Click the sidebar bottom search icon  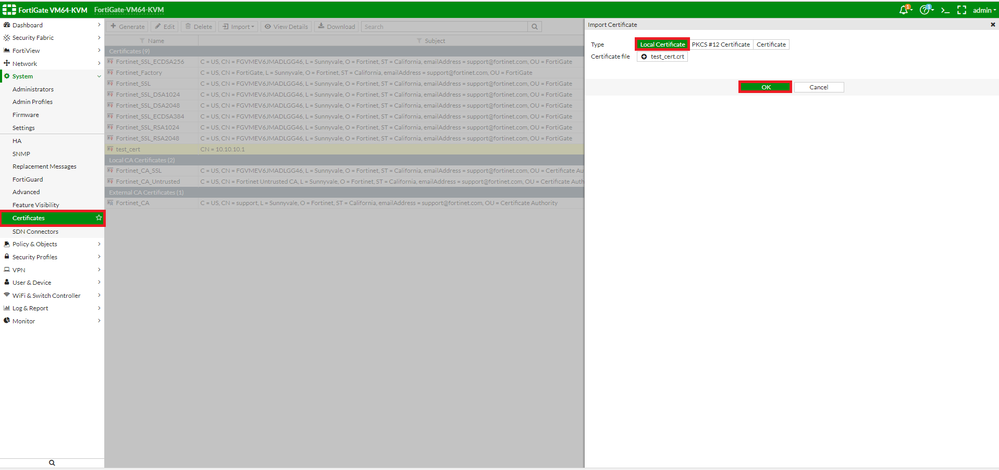click(x=52, y=463)
